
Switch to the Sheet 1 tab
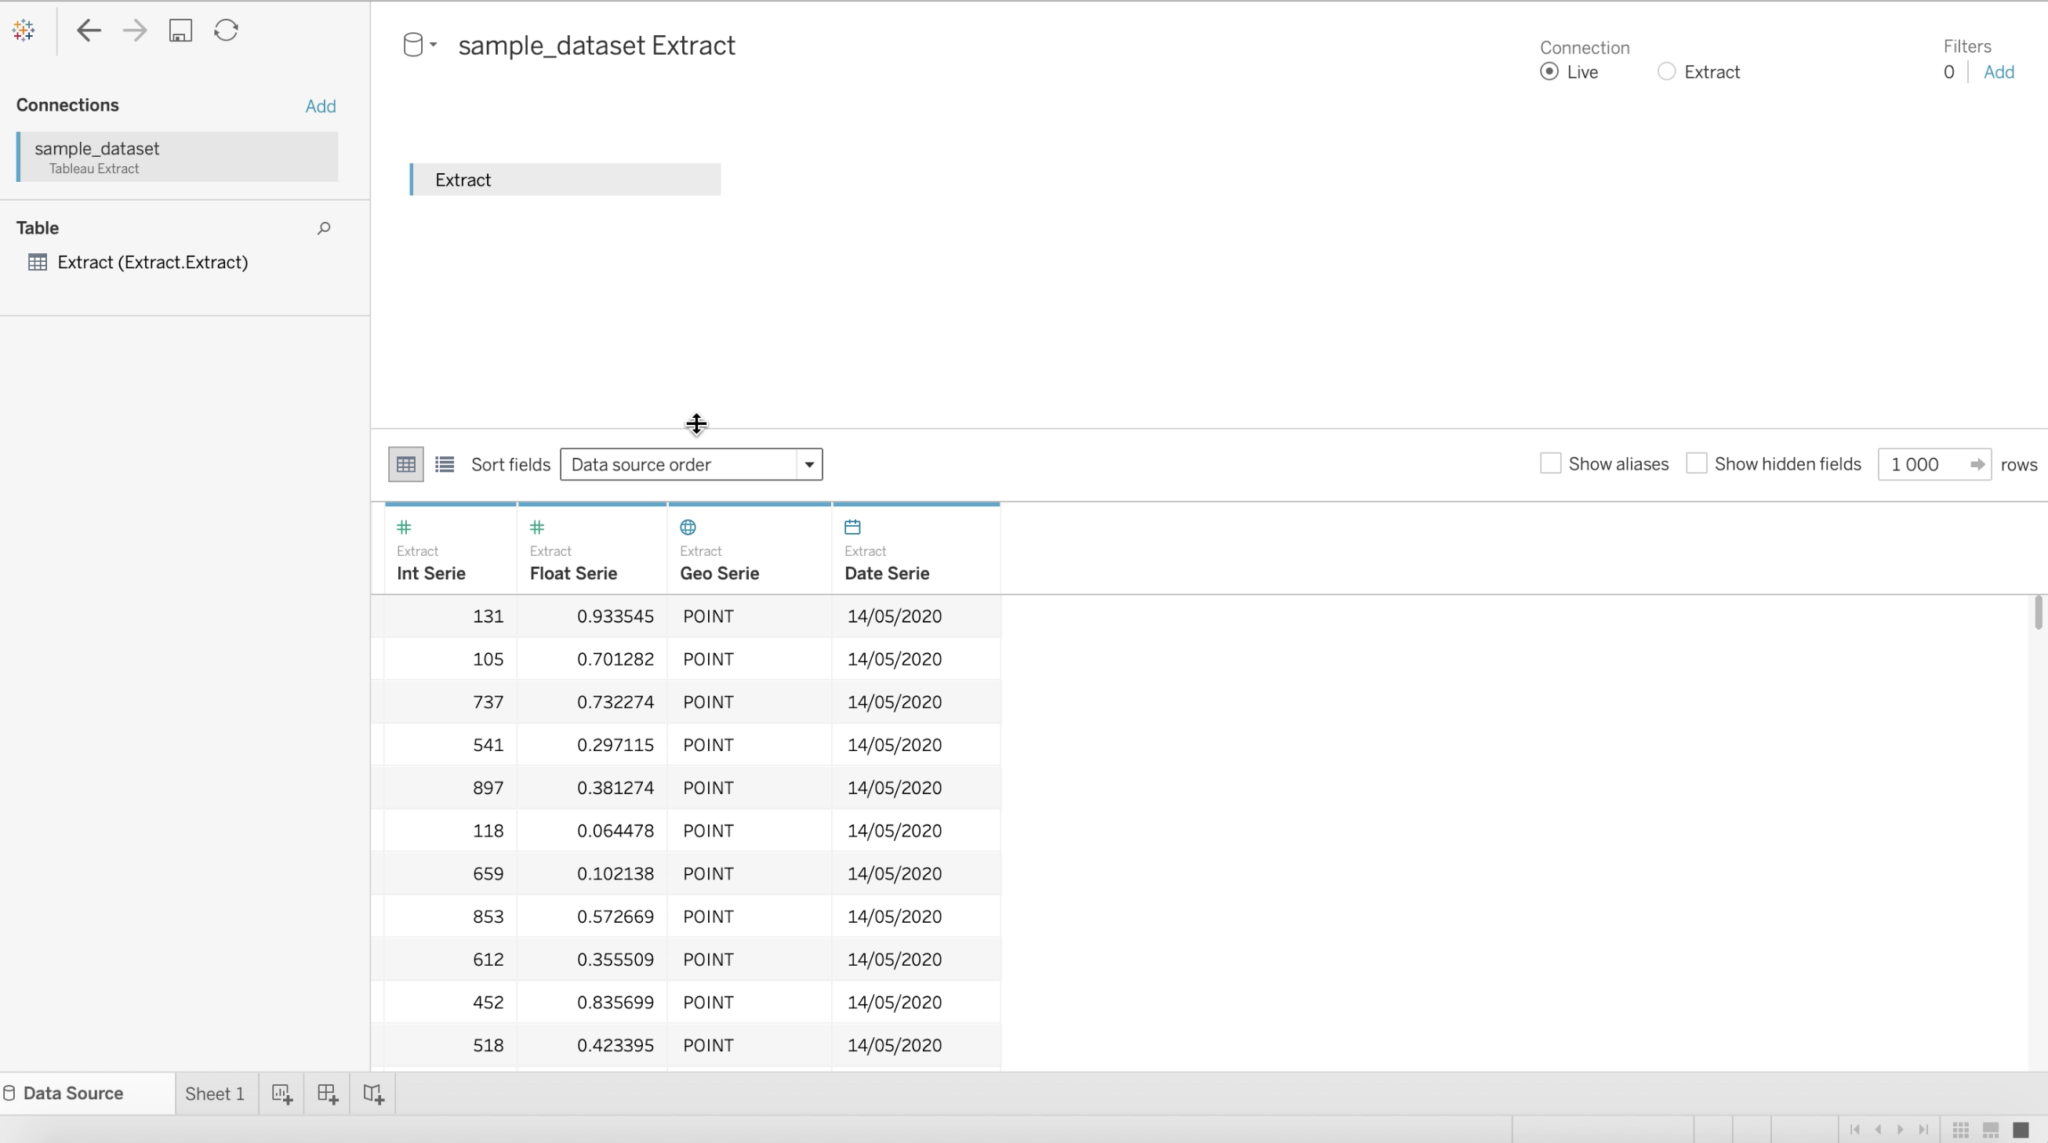pyautogui.click(x=214, y=1093)
